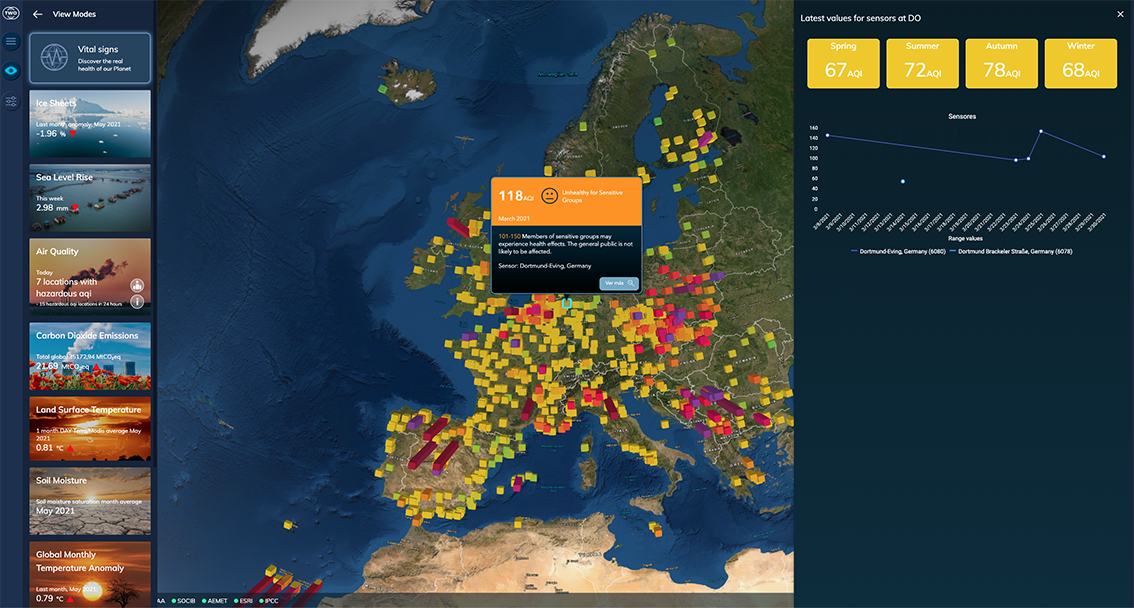Click the IPCC source label
The width and height of the screenshot is (1134, 608).
pyautogui.click(x=271, y=601)
